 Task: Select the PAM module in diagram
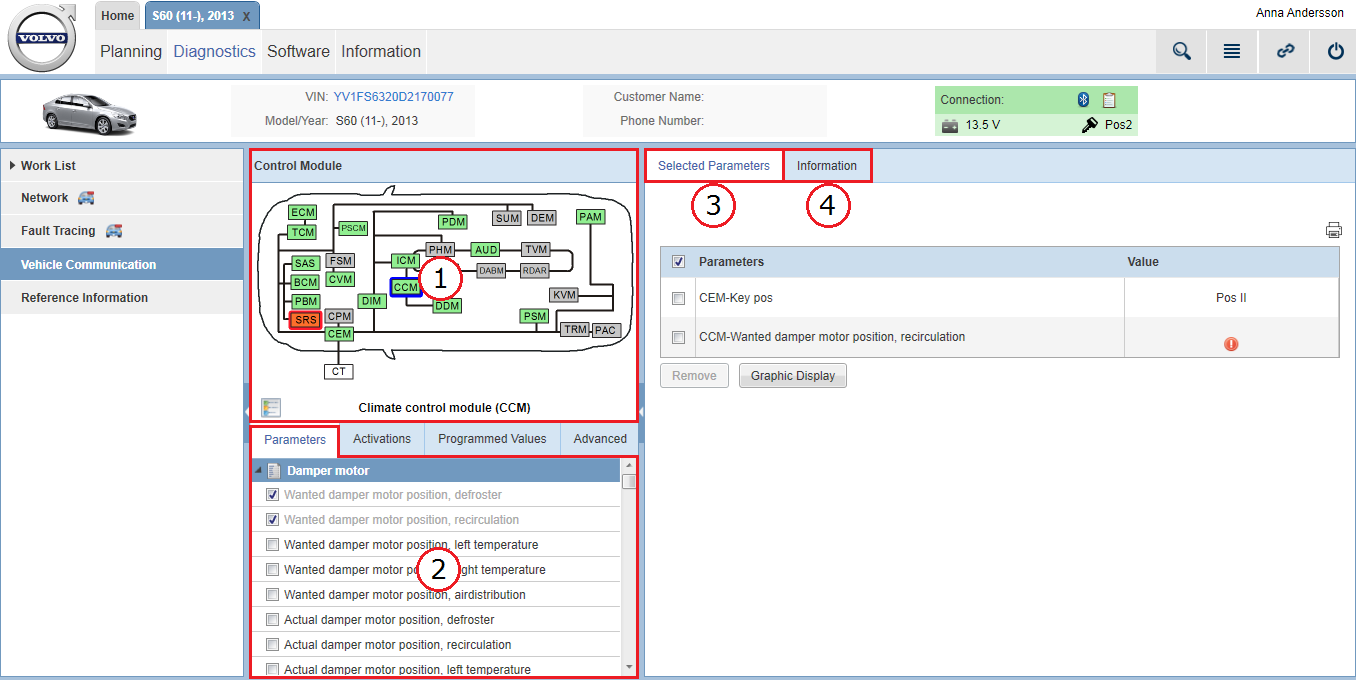tap(590, 217)
